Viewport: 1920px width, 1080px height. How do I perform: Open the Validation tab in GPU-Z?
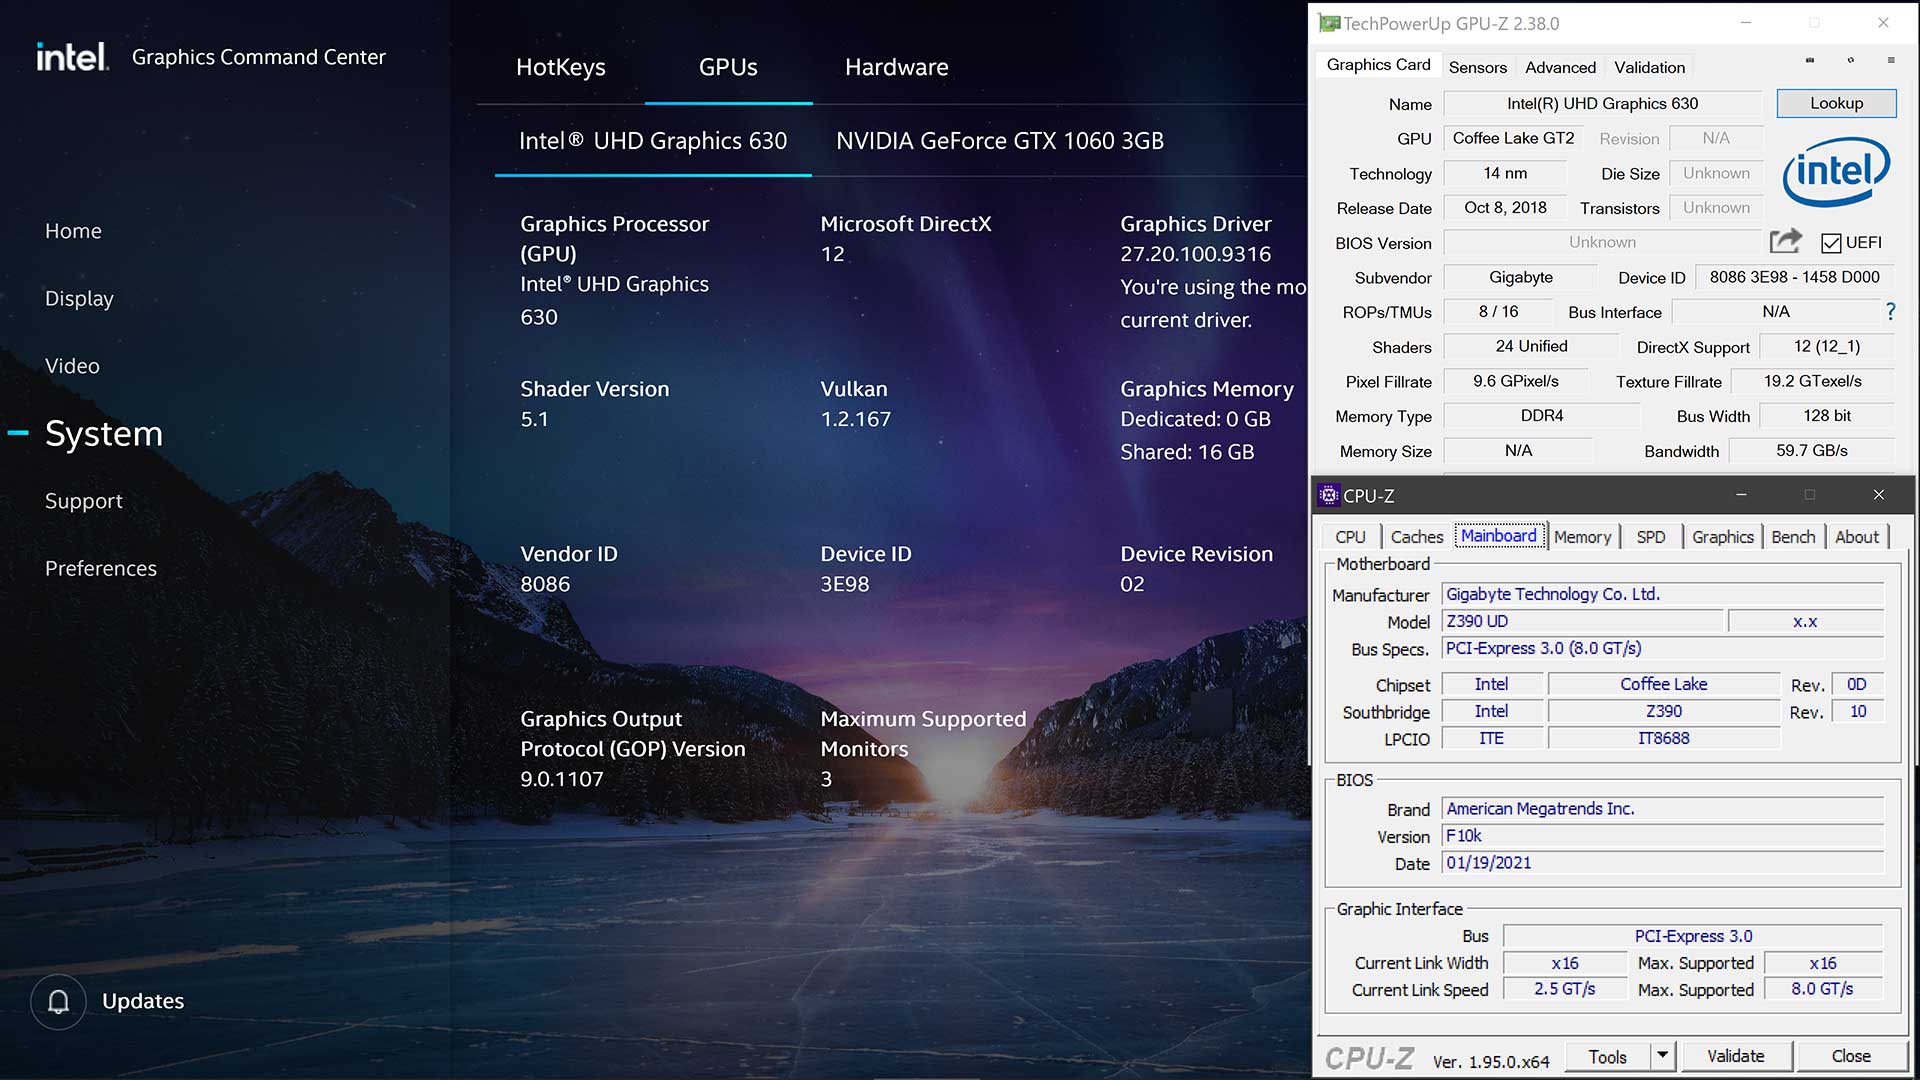pyautogui.click(x=1649, y=67)
